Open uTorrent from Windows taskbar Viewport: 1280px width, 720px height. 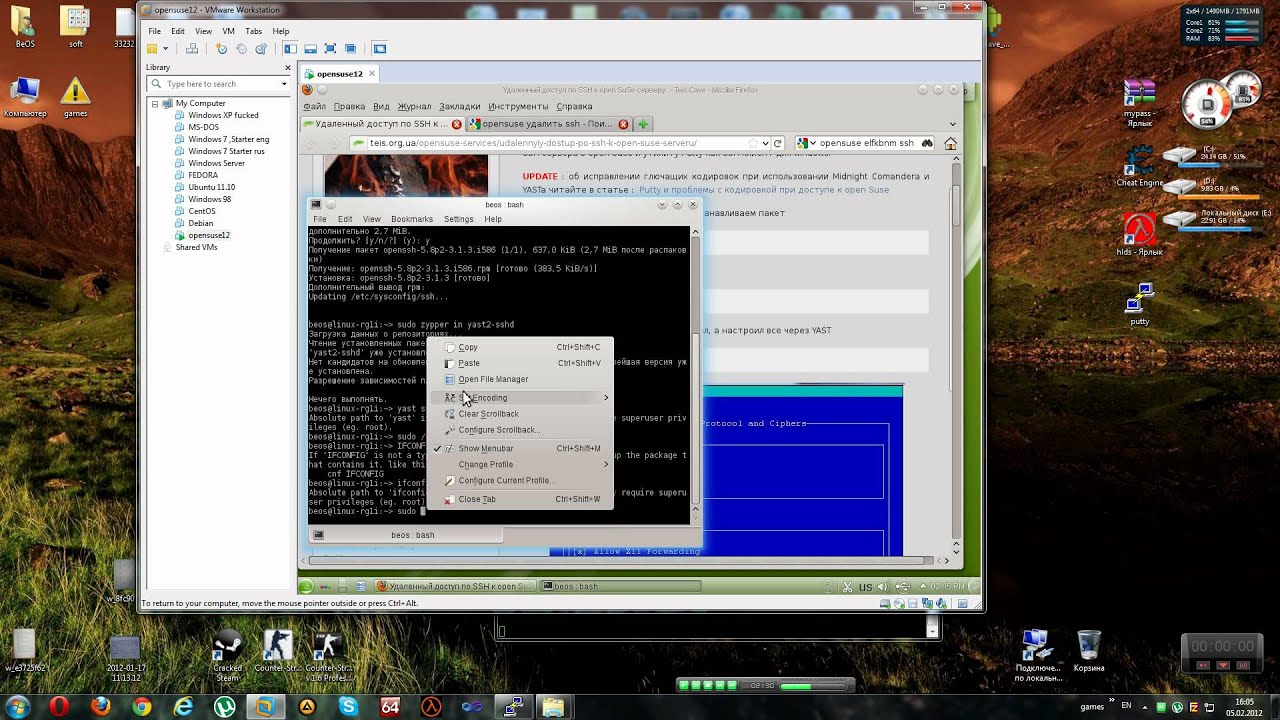pyautogui.click(x=224, y=707)
